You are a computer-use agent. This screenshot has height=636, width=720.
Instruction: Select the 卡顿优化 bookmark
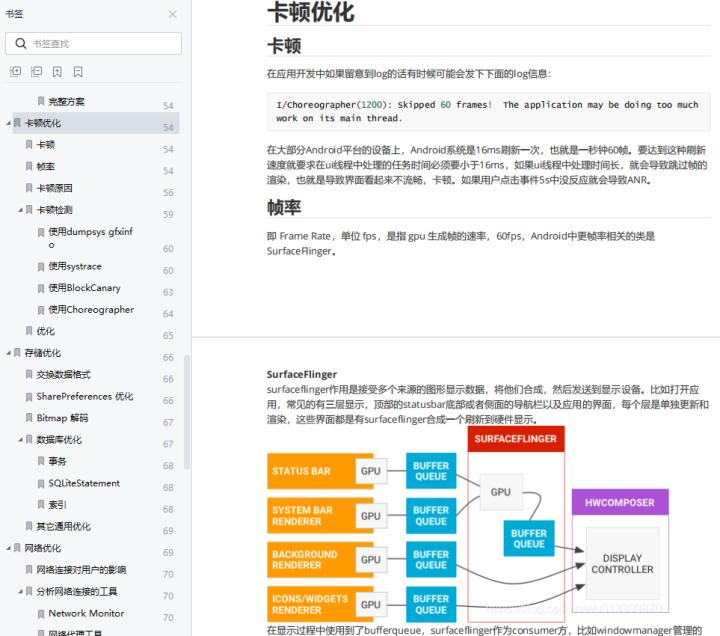pyautogui.click(x=96, y=123)
